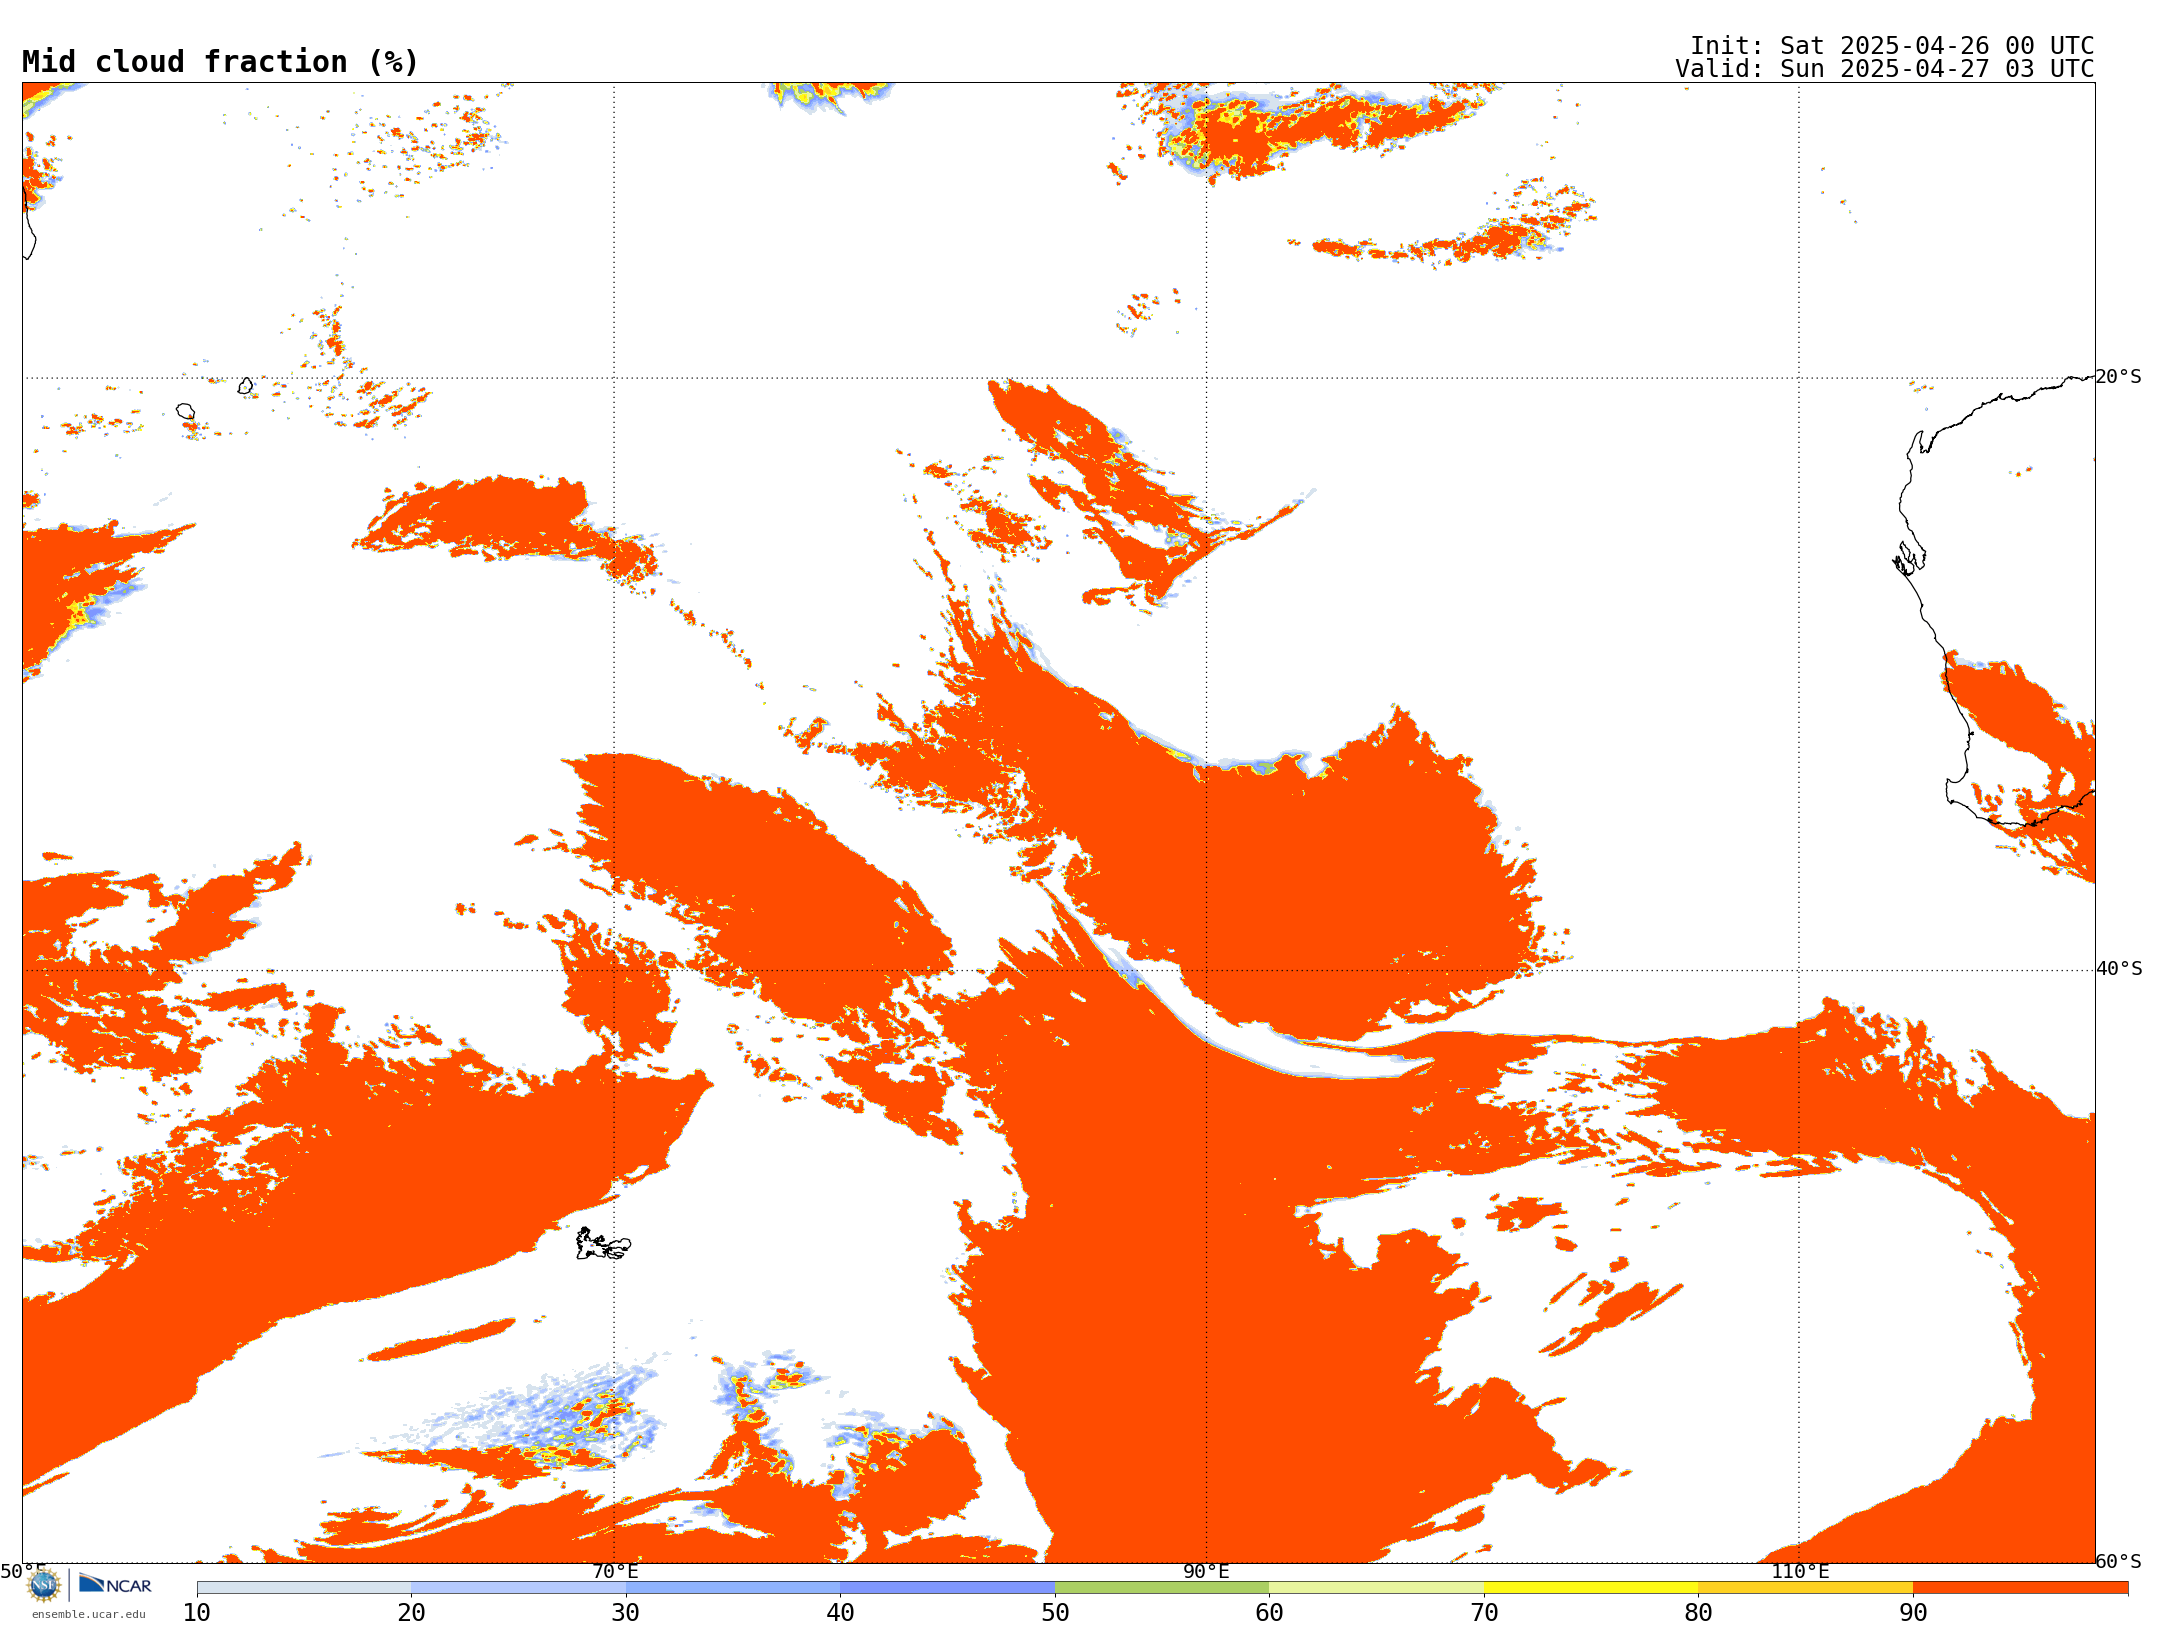2160x1626 pixels.
Task: Pick the 30–40 blue colorbar segment
Action: click(733, 1588)
